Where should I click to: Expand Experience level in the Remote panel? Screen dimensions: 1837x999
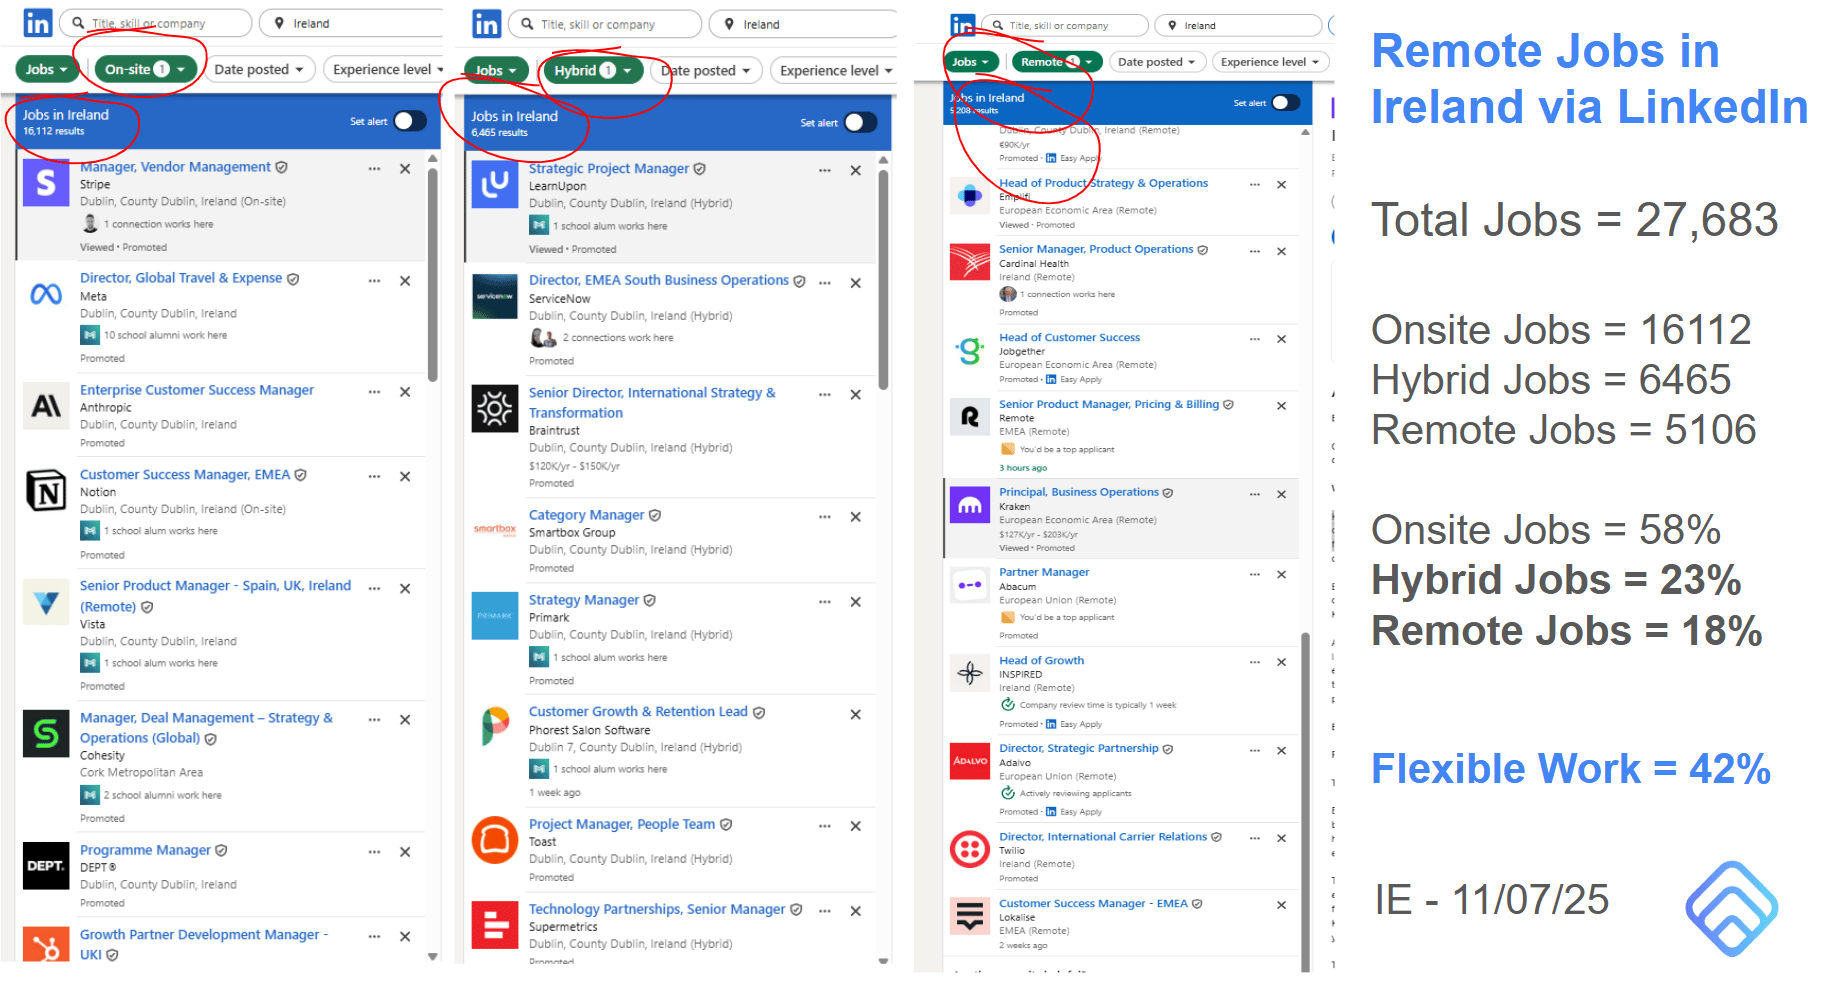(1270, 62)
